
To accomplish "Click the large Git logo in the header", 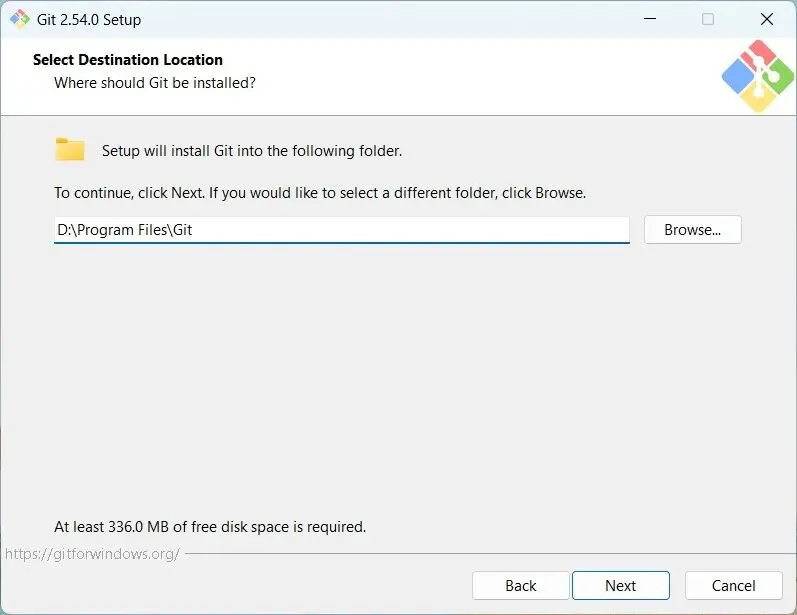I will click(x=756, y=75).
